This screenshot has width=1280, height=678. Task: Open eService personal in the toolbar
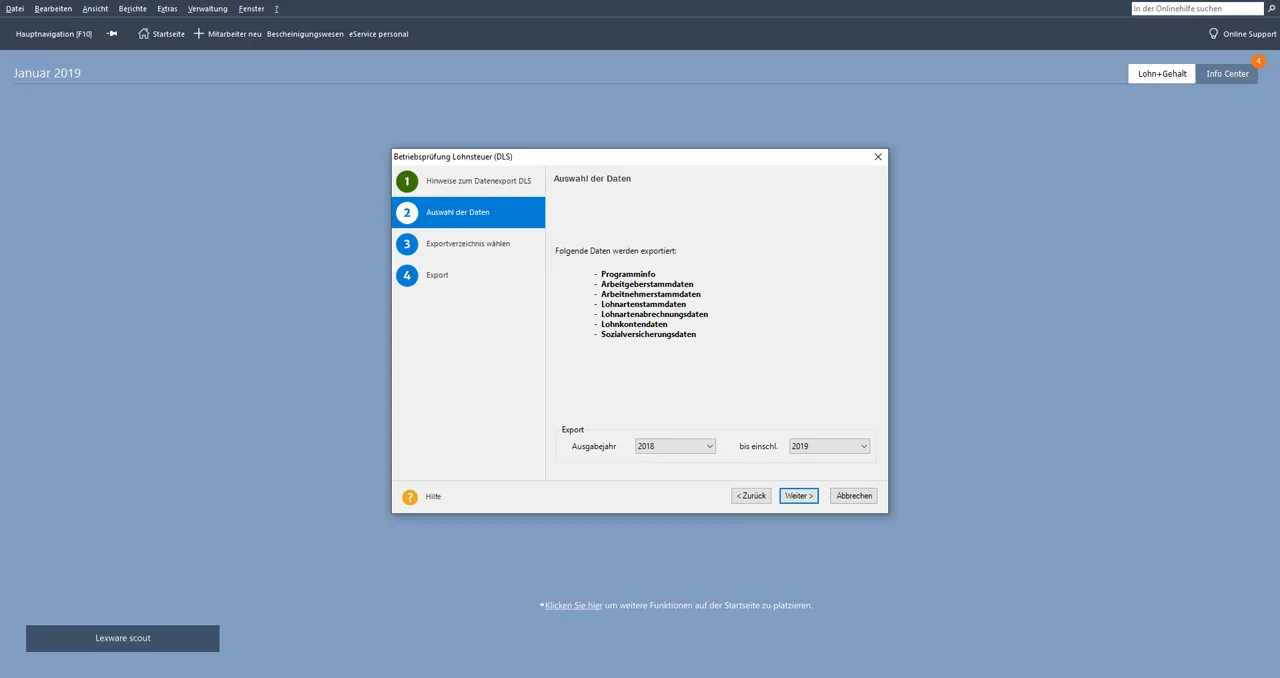pos(379,34)
